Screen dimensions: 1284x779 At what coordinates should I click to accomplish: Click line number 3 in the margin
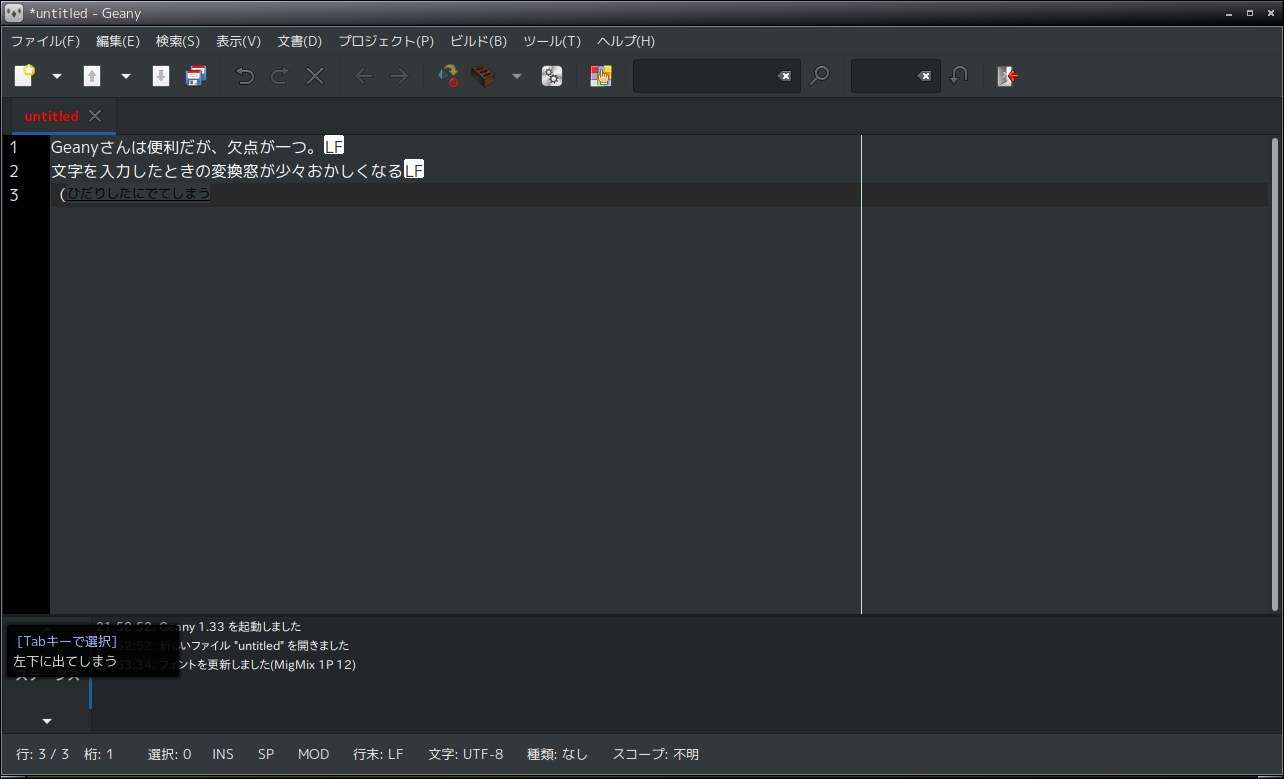pyautogui.click(x=14, y=195)
